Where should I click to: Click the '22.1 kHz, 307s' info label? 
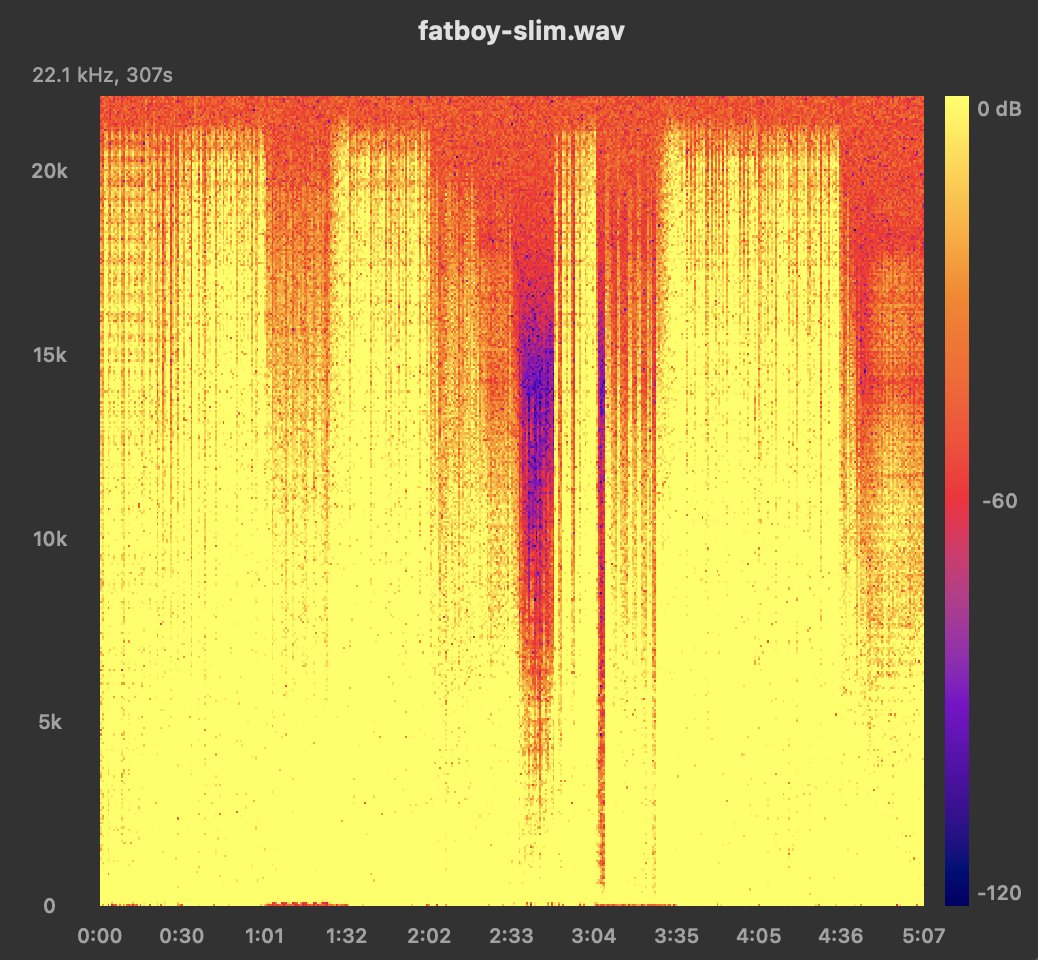click(103, 75)
